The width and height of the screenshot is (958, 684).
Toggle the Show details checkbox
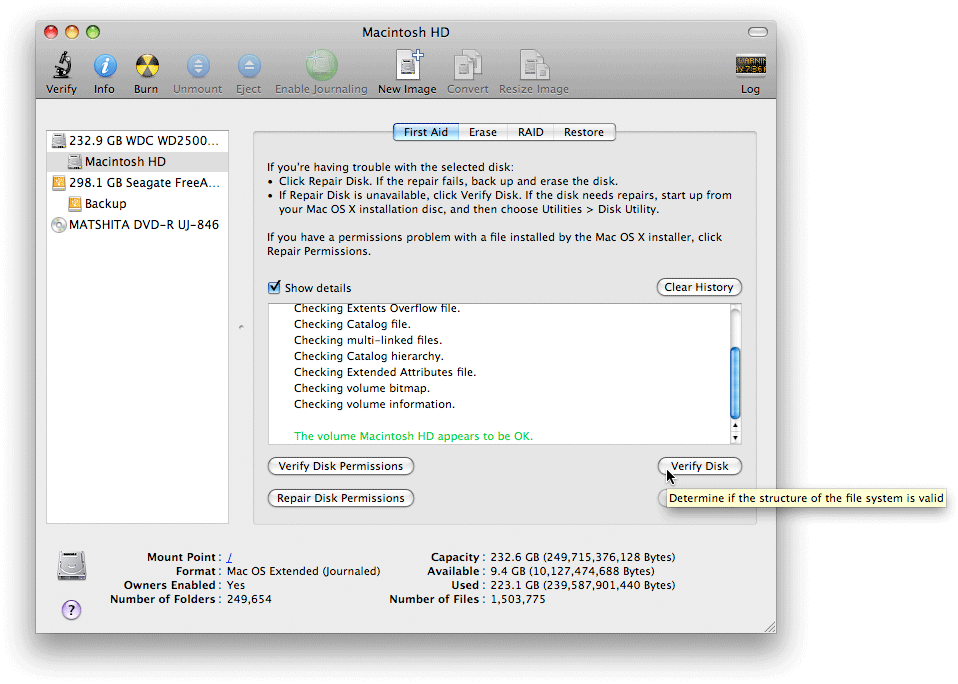click(x=274, y=287)
